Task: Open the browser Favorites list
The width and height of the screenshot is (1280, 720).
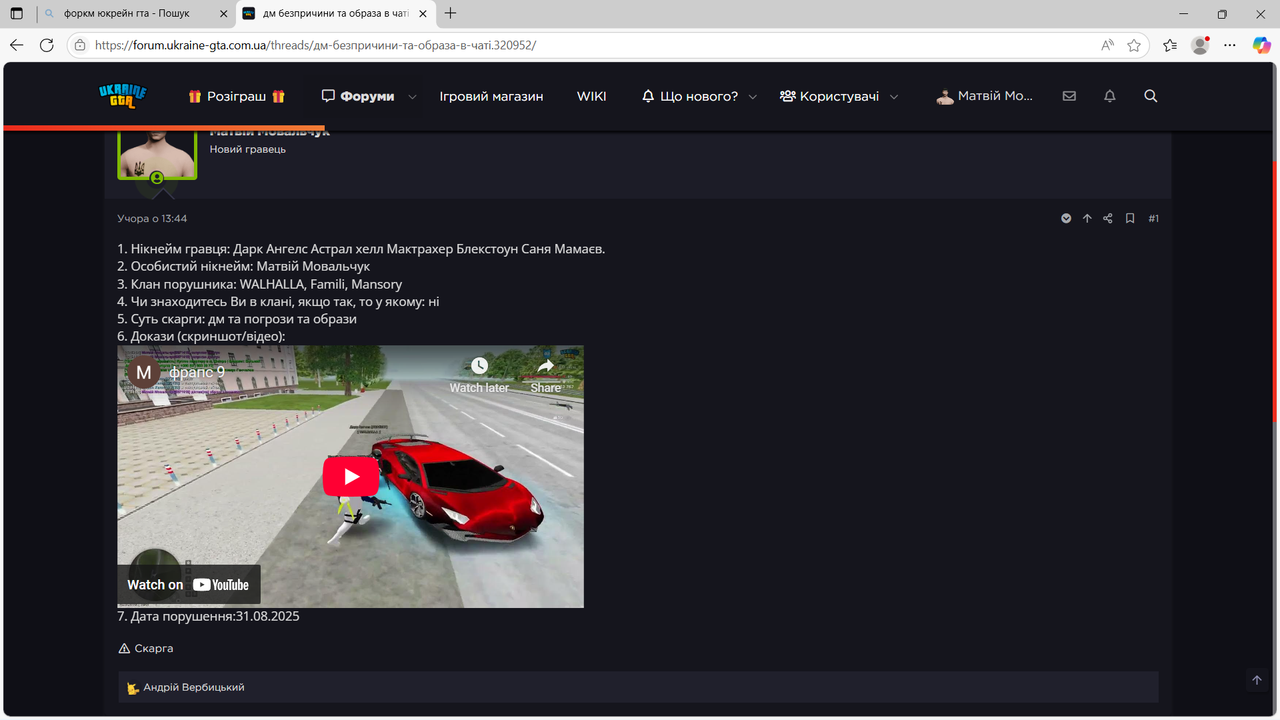Action: tap(1170, 45)
